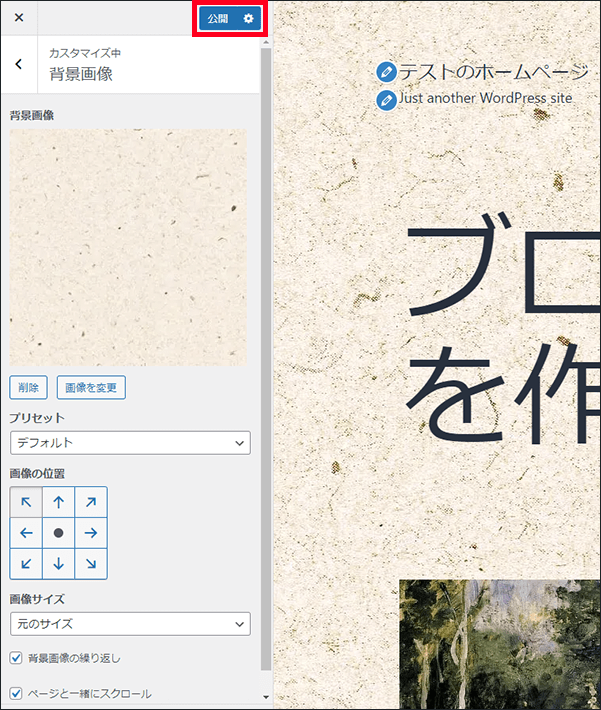Toggle ページと一緒にスクロール checkbox

tap(16, 692)
